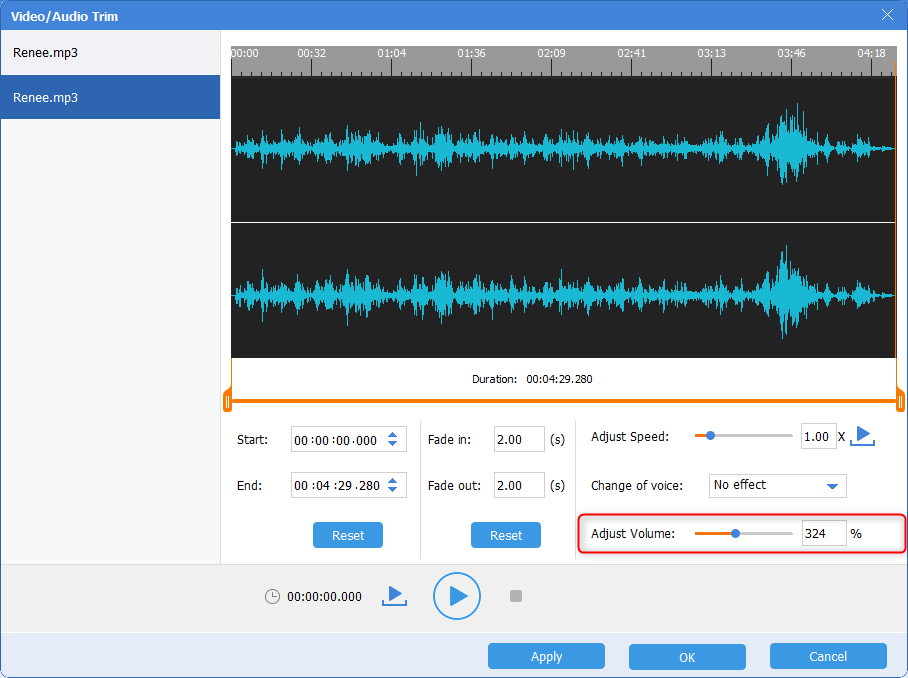Viewport: 908px width, 678px height.
Task: Click the Start time stepper arrows
Action: 393,440
